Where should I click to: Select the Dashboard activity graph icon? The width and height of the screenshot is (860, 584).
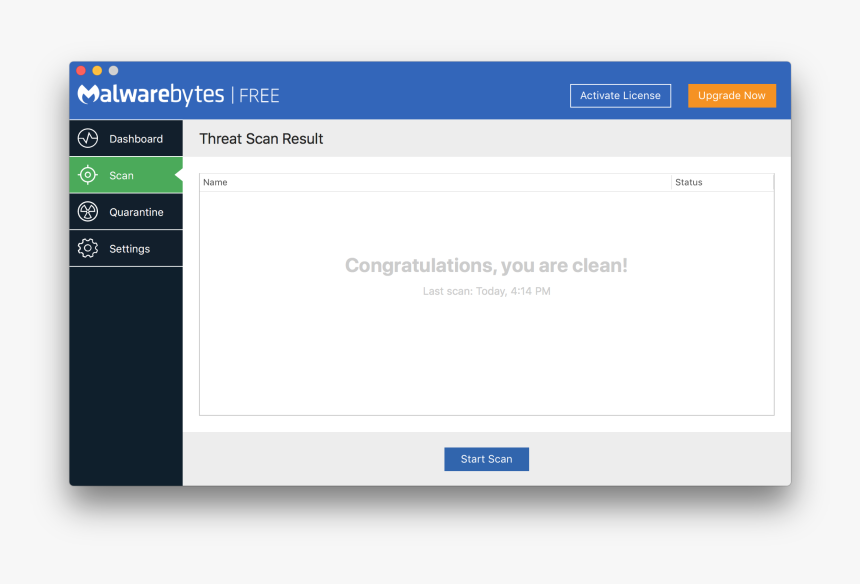87,138
